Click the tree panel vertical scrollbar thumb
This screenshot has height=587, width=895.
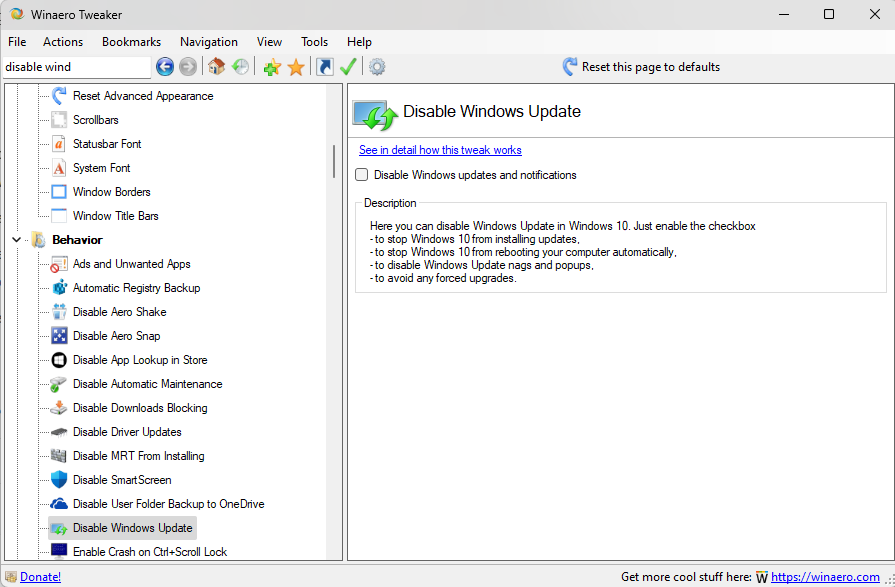pyautogui.click(x=334, y=161)
